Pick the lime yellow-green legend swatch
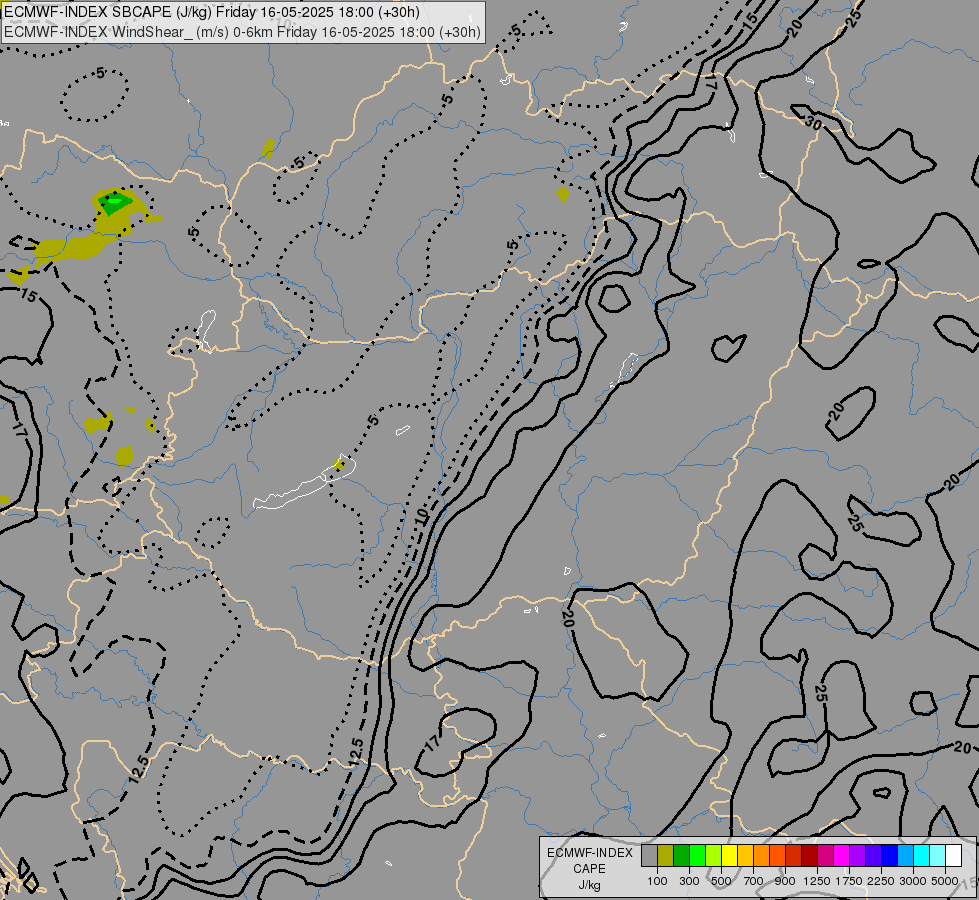 (713, 856)
